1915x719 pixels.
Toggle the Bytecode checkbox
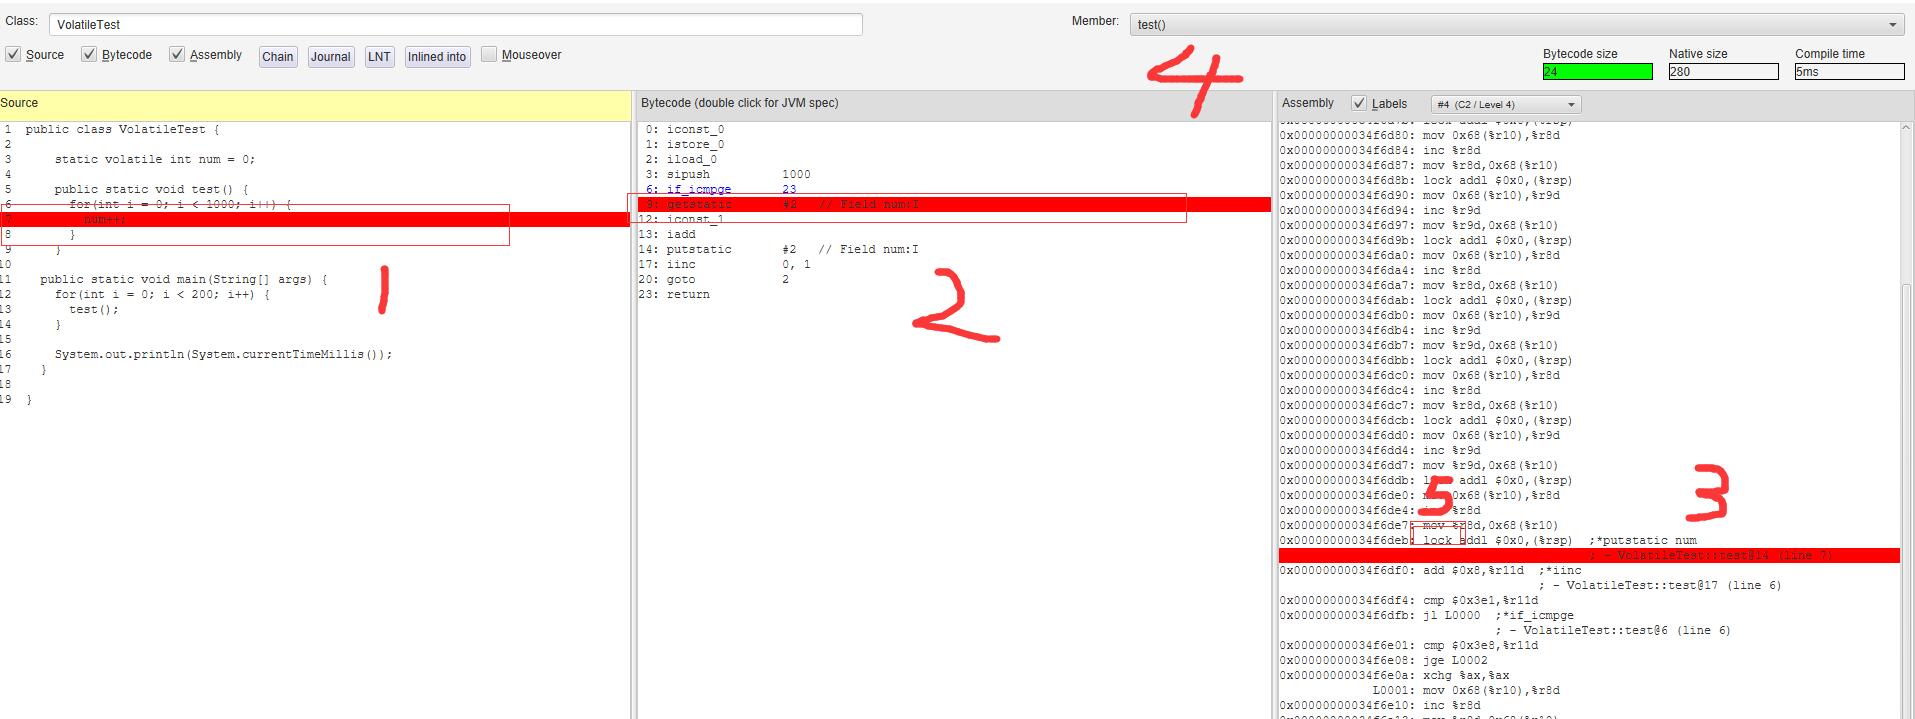click(x=89, y=54)
